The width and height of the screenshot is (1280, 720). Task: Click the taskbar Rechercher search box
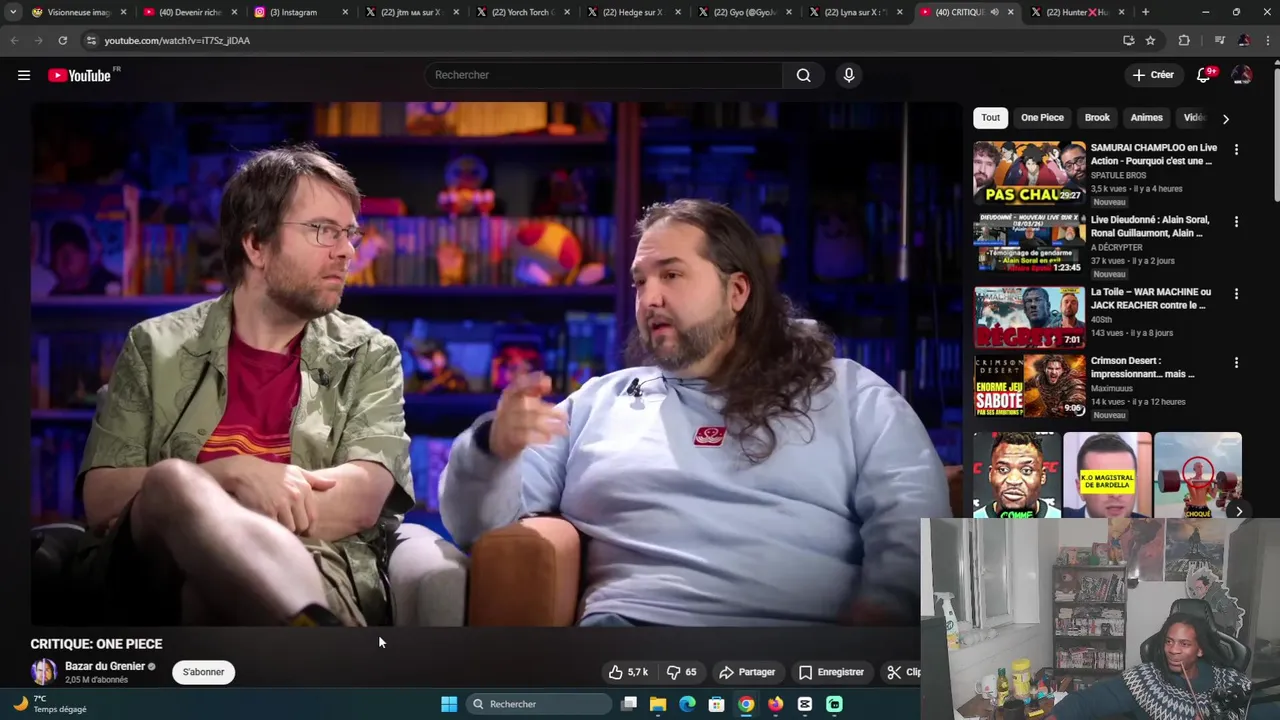coord(539,704)
